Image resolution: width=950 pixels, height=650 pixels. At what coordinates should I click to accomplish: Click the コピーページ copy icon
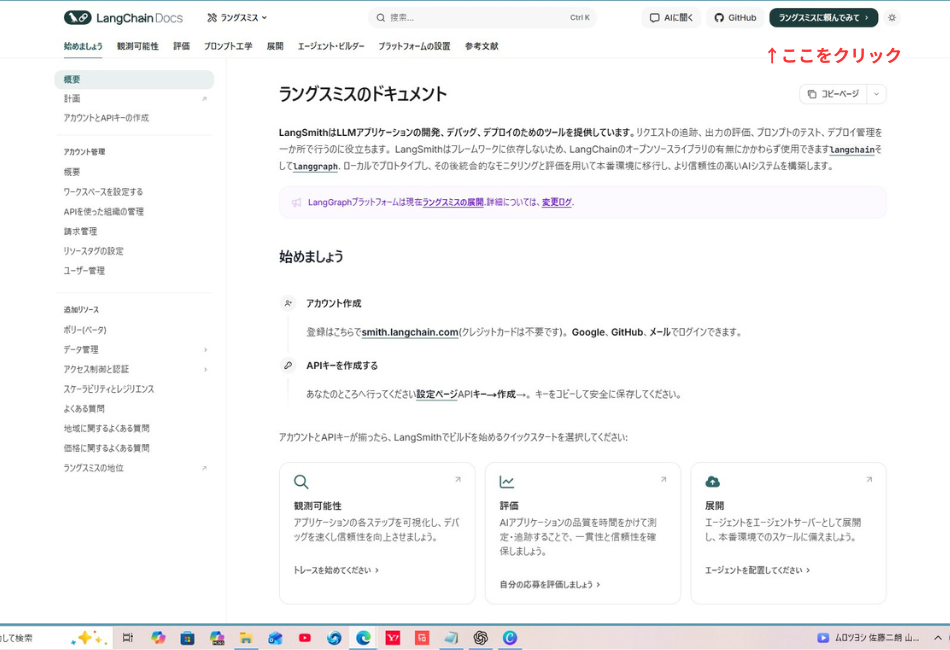(x=812, y=92)
